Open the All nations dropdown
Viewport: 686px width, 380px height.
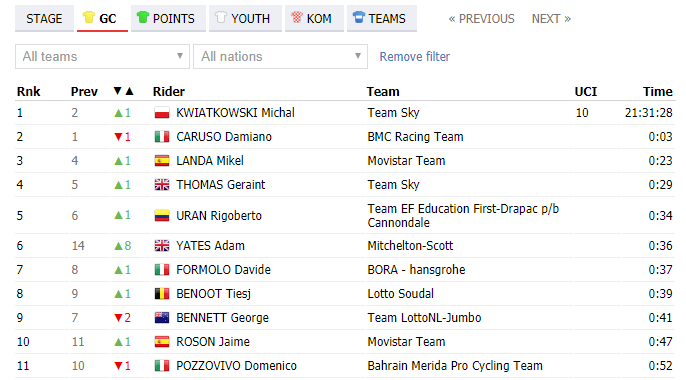(280, 56)
